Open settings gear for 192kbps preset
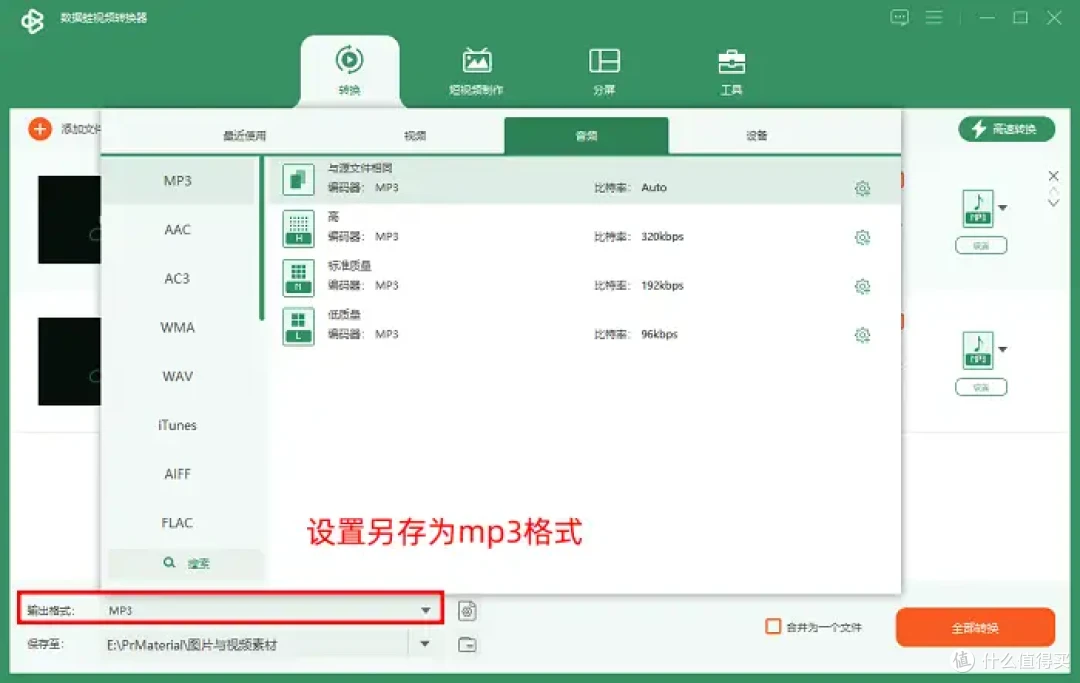 pos(862,286)
